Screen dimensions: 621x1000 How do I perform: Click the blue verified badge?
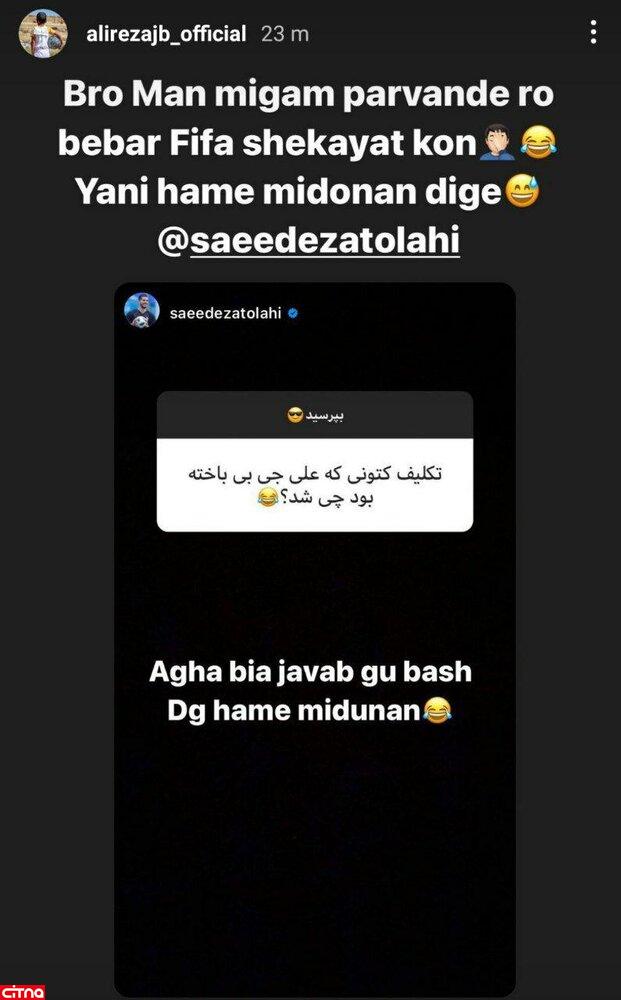pyautogui.click(x=293, y=313)
